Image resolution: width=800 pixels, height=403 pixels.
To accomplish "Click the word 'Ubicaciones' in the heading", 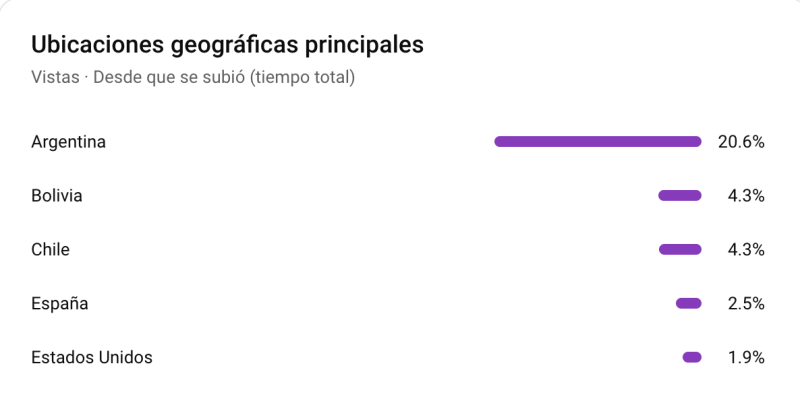I will [x=100, y=45].
